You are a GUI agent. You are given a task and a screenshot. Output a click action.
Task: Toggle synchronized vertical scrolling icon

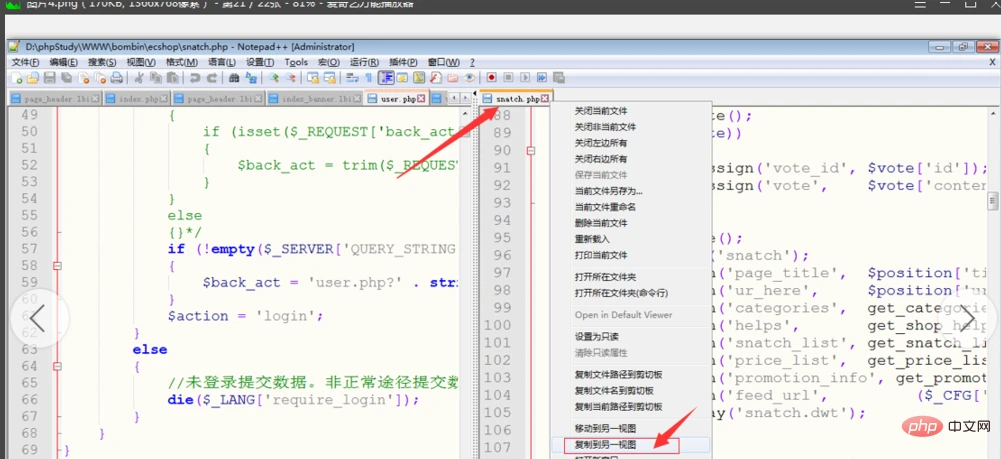click(x=313, y=78)
